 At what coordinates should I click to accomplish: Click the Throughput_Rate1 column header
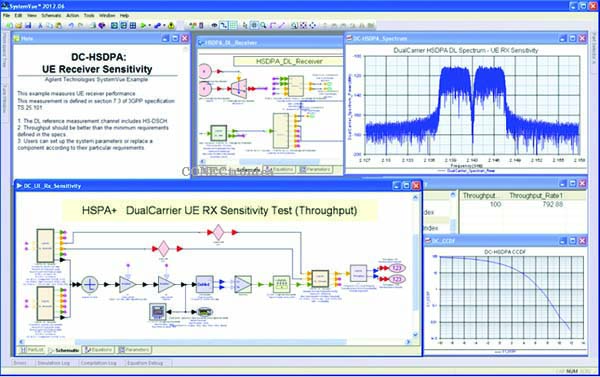[536, 196]
